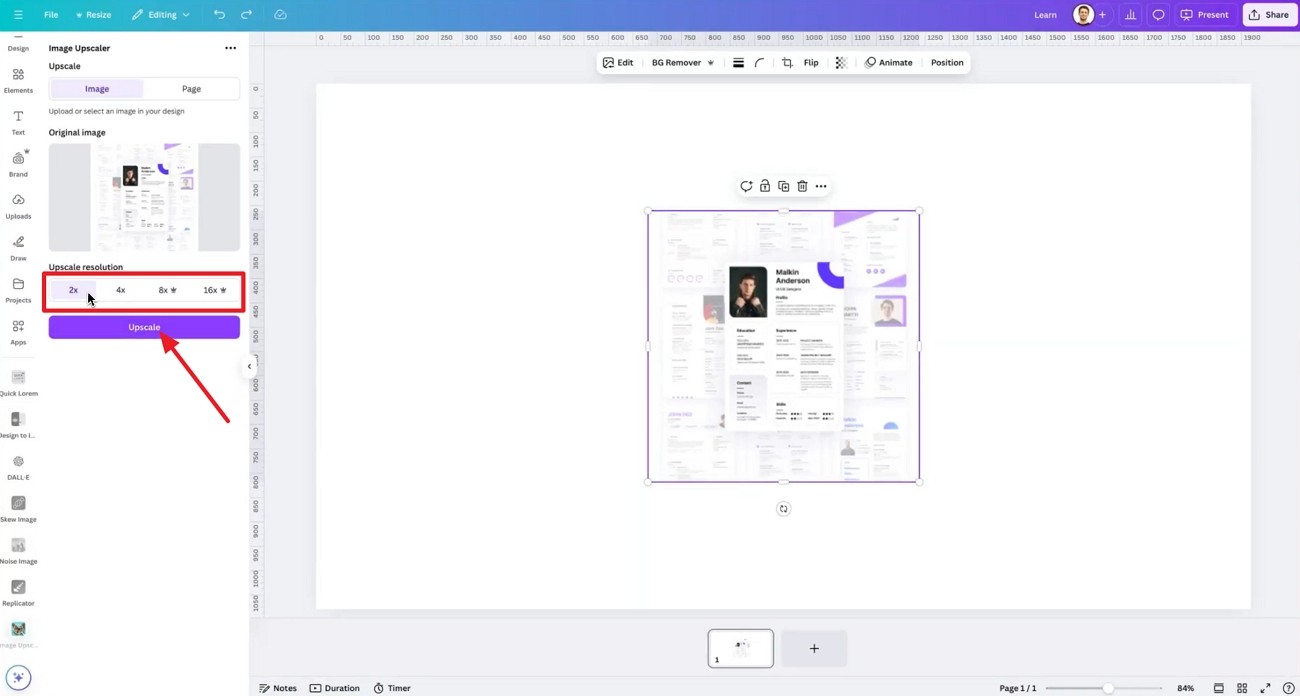Open the user profile avatar
Screen dimensions: 1300x696
tap(1083, 15)
